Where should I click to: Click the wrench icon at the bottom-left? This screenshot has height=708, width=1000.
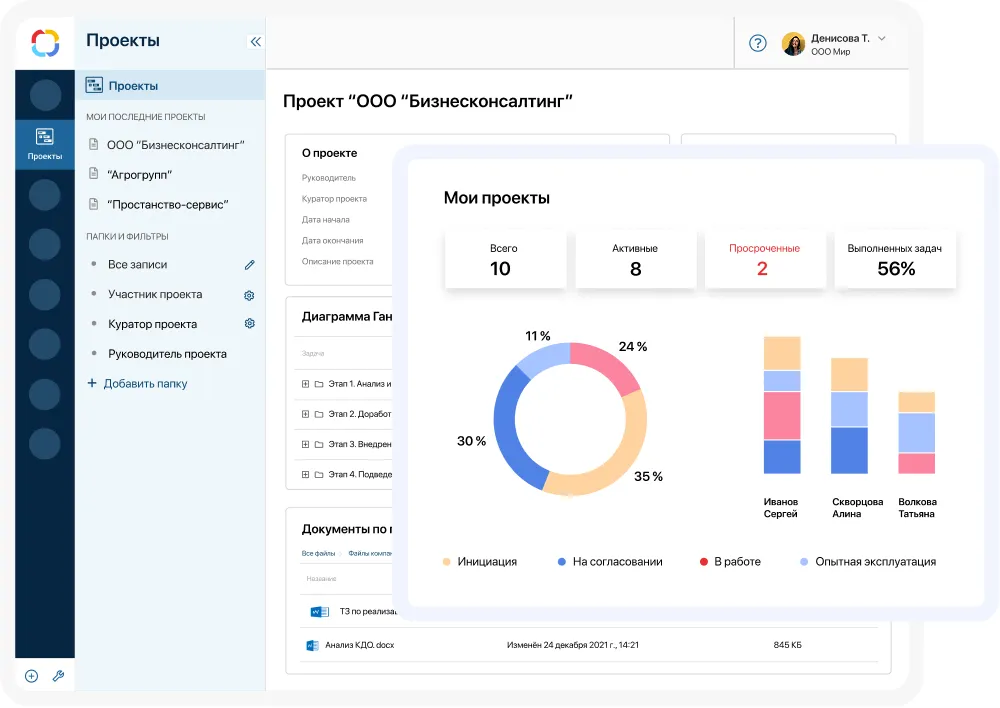point(58,676)
